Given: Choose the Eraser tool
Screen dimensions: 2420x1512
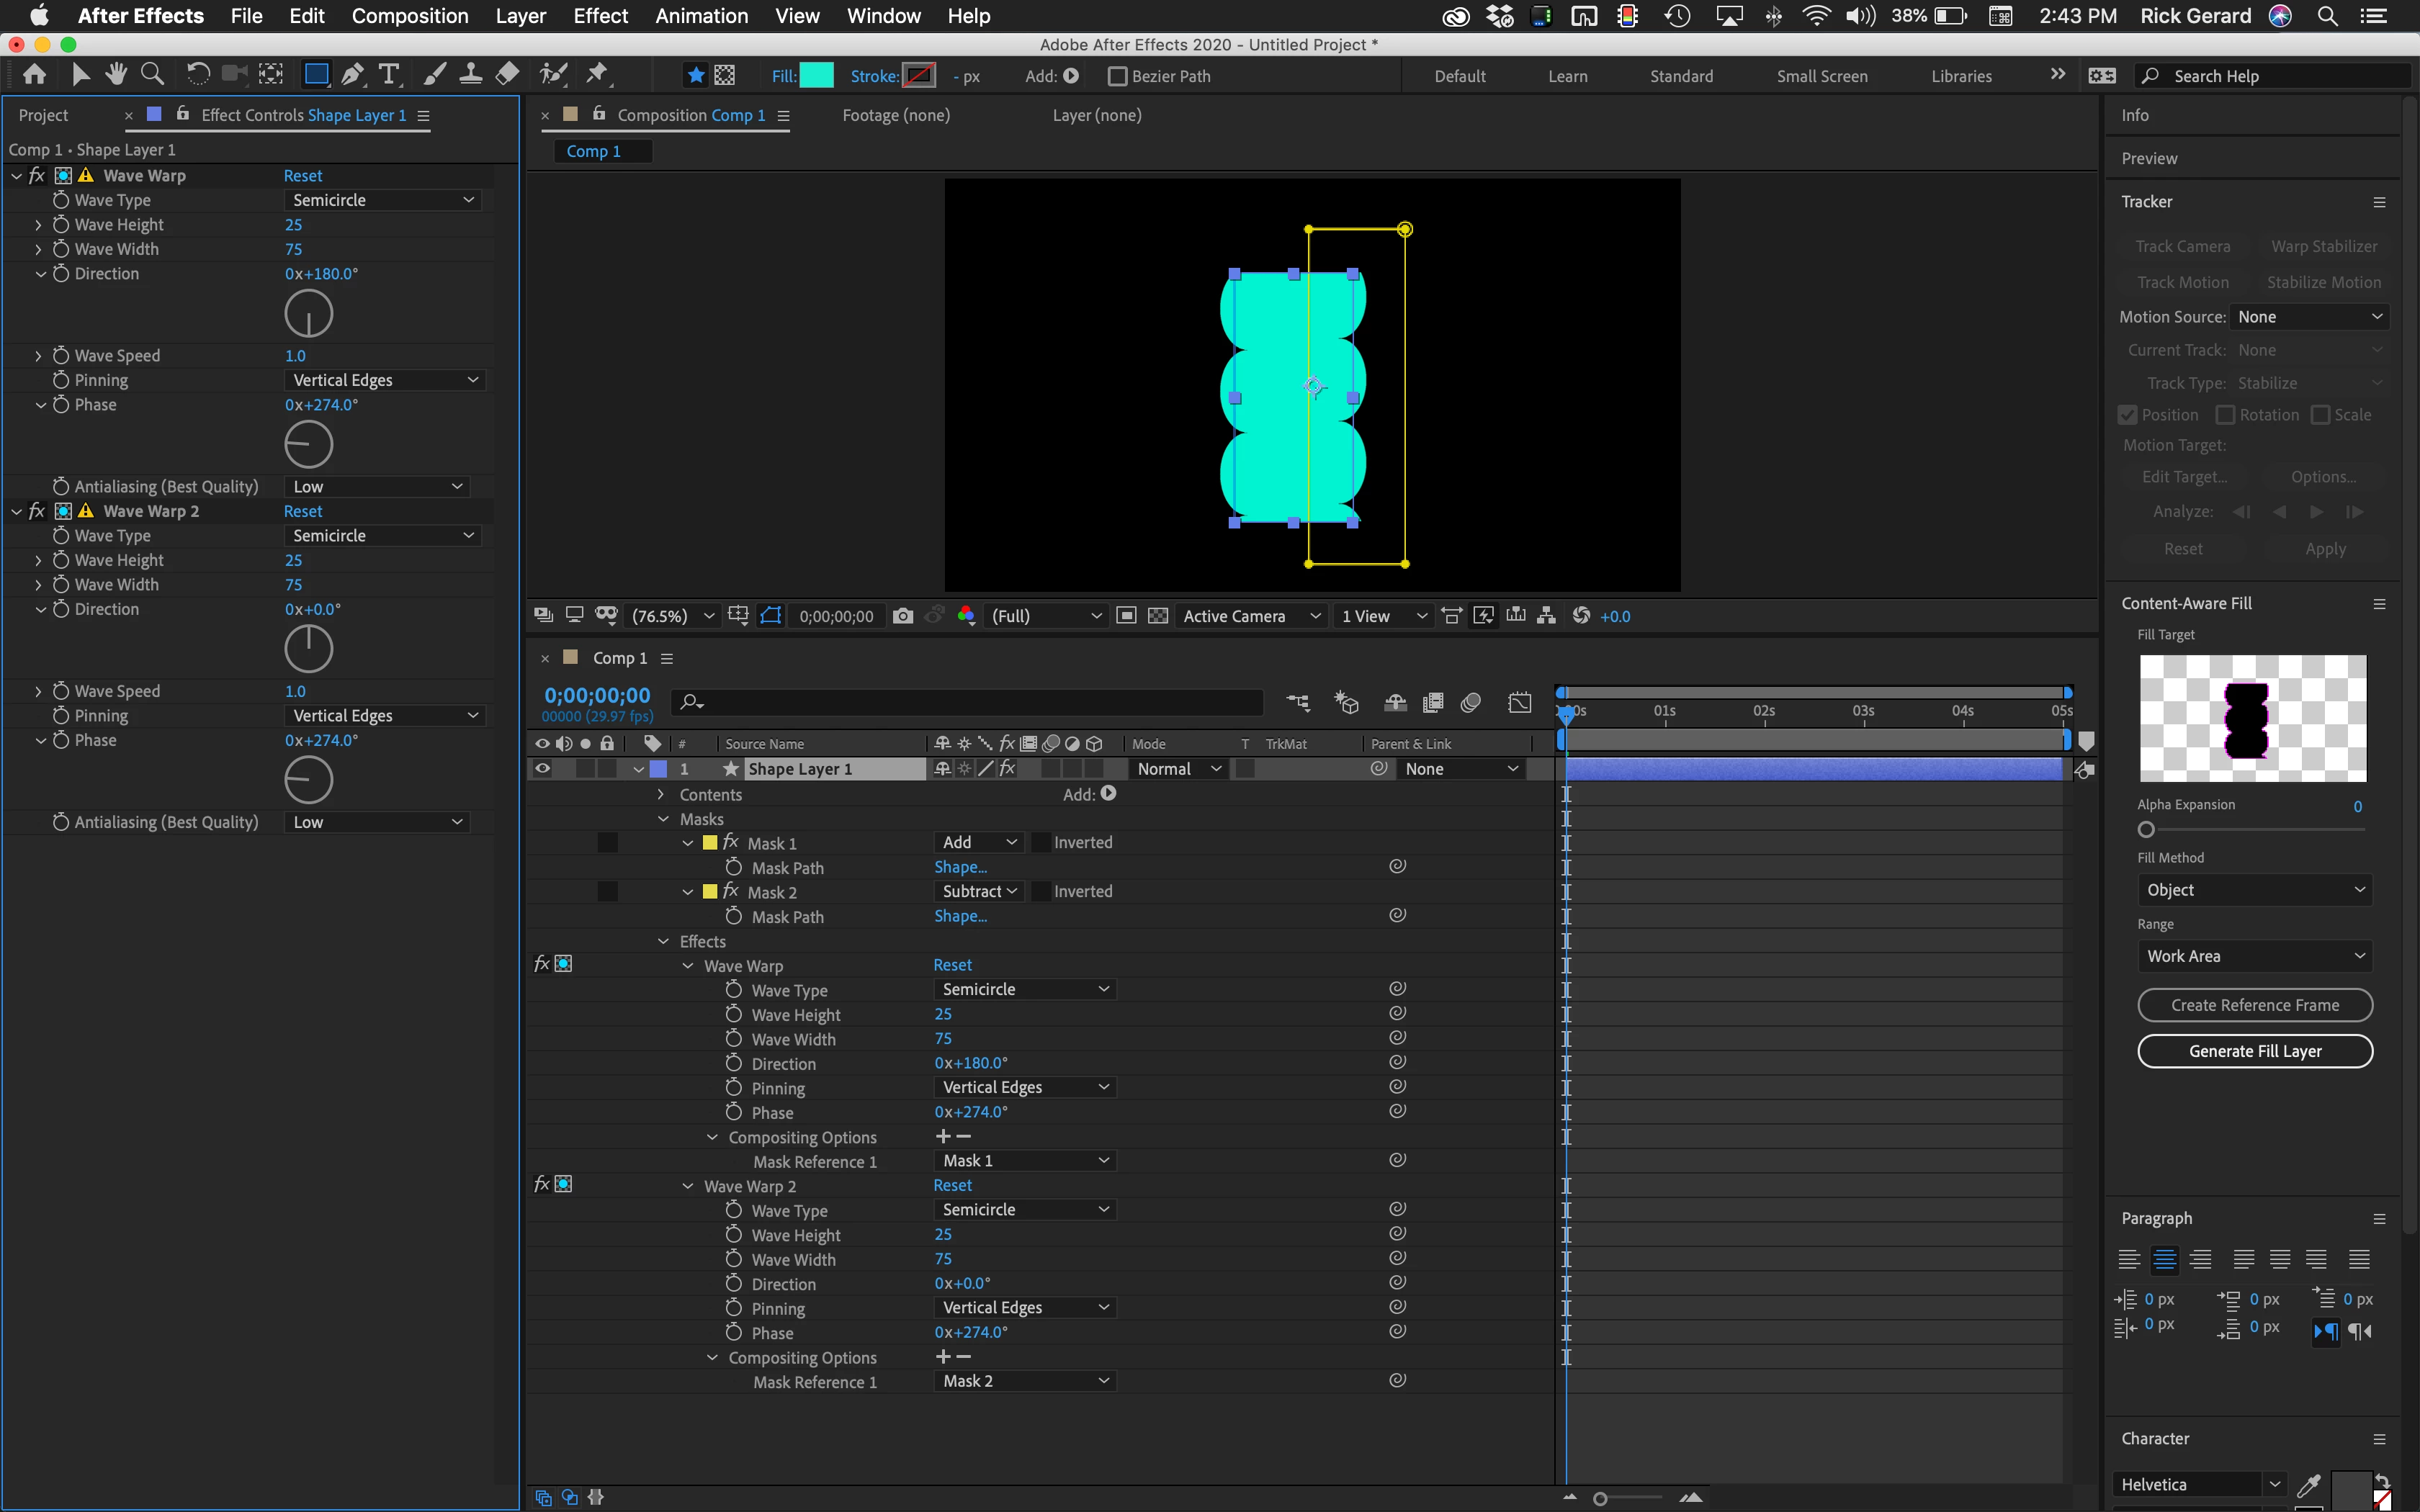Looking at the screenshot, I should coord(508,75).
